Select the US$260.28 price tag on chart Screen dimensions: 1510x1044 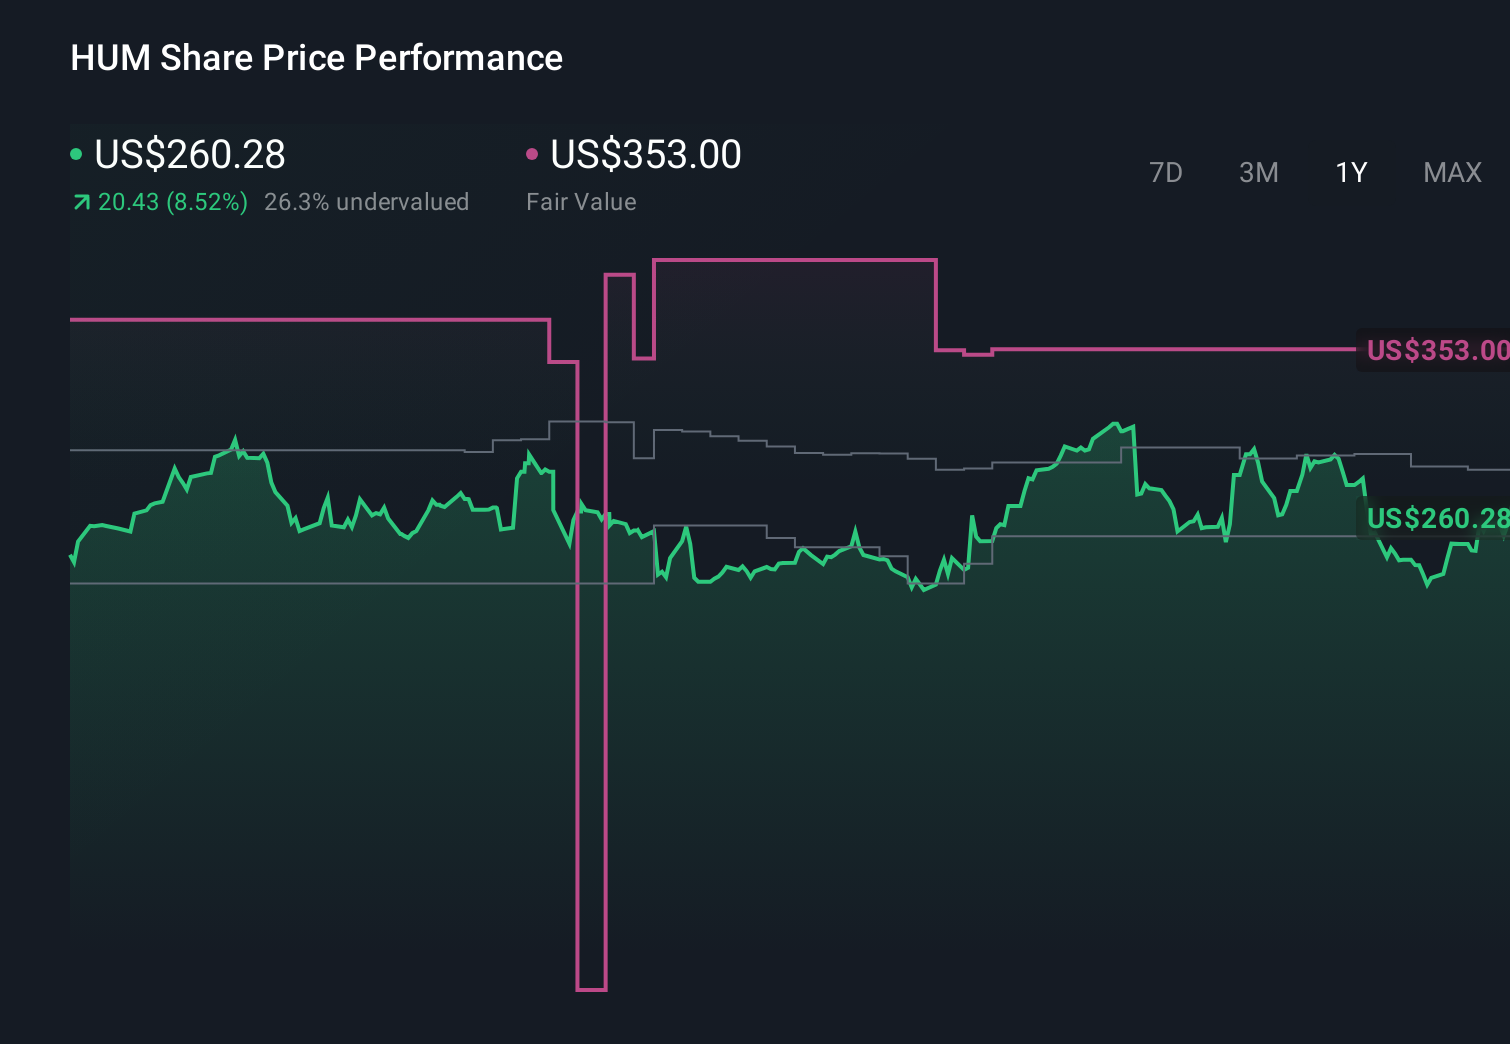click(1436, 519)
